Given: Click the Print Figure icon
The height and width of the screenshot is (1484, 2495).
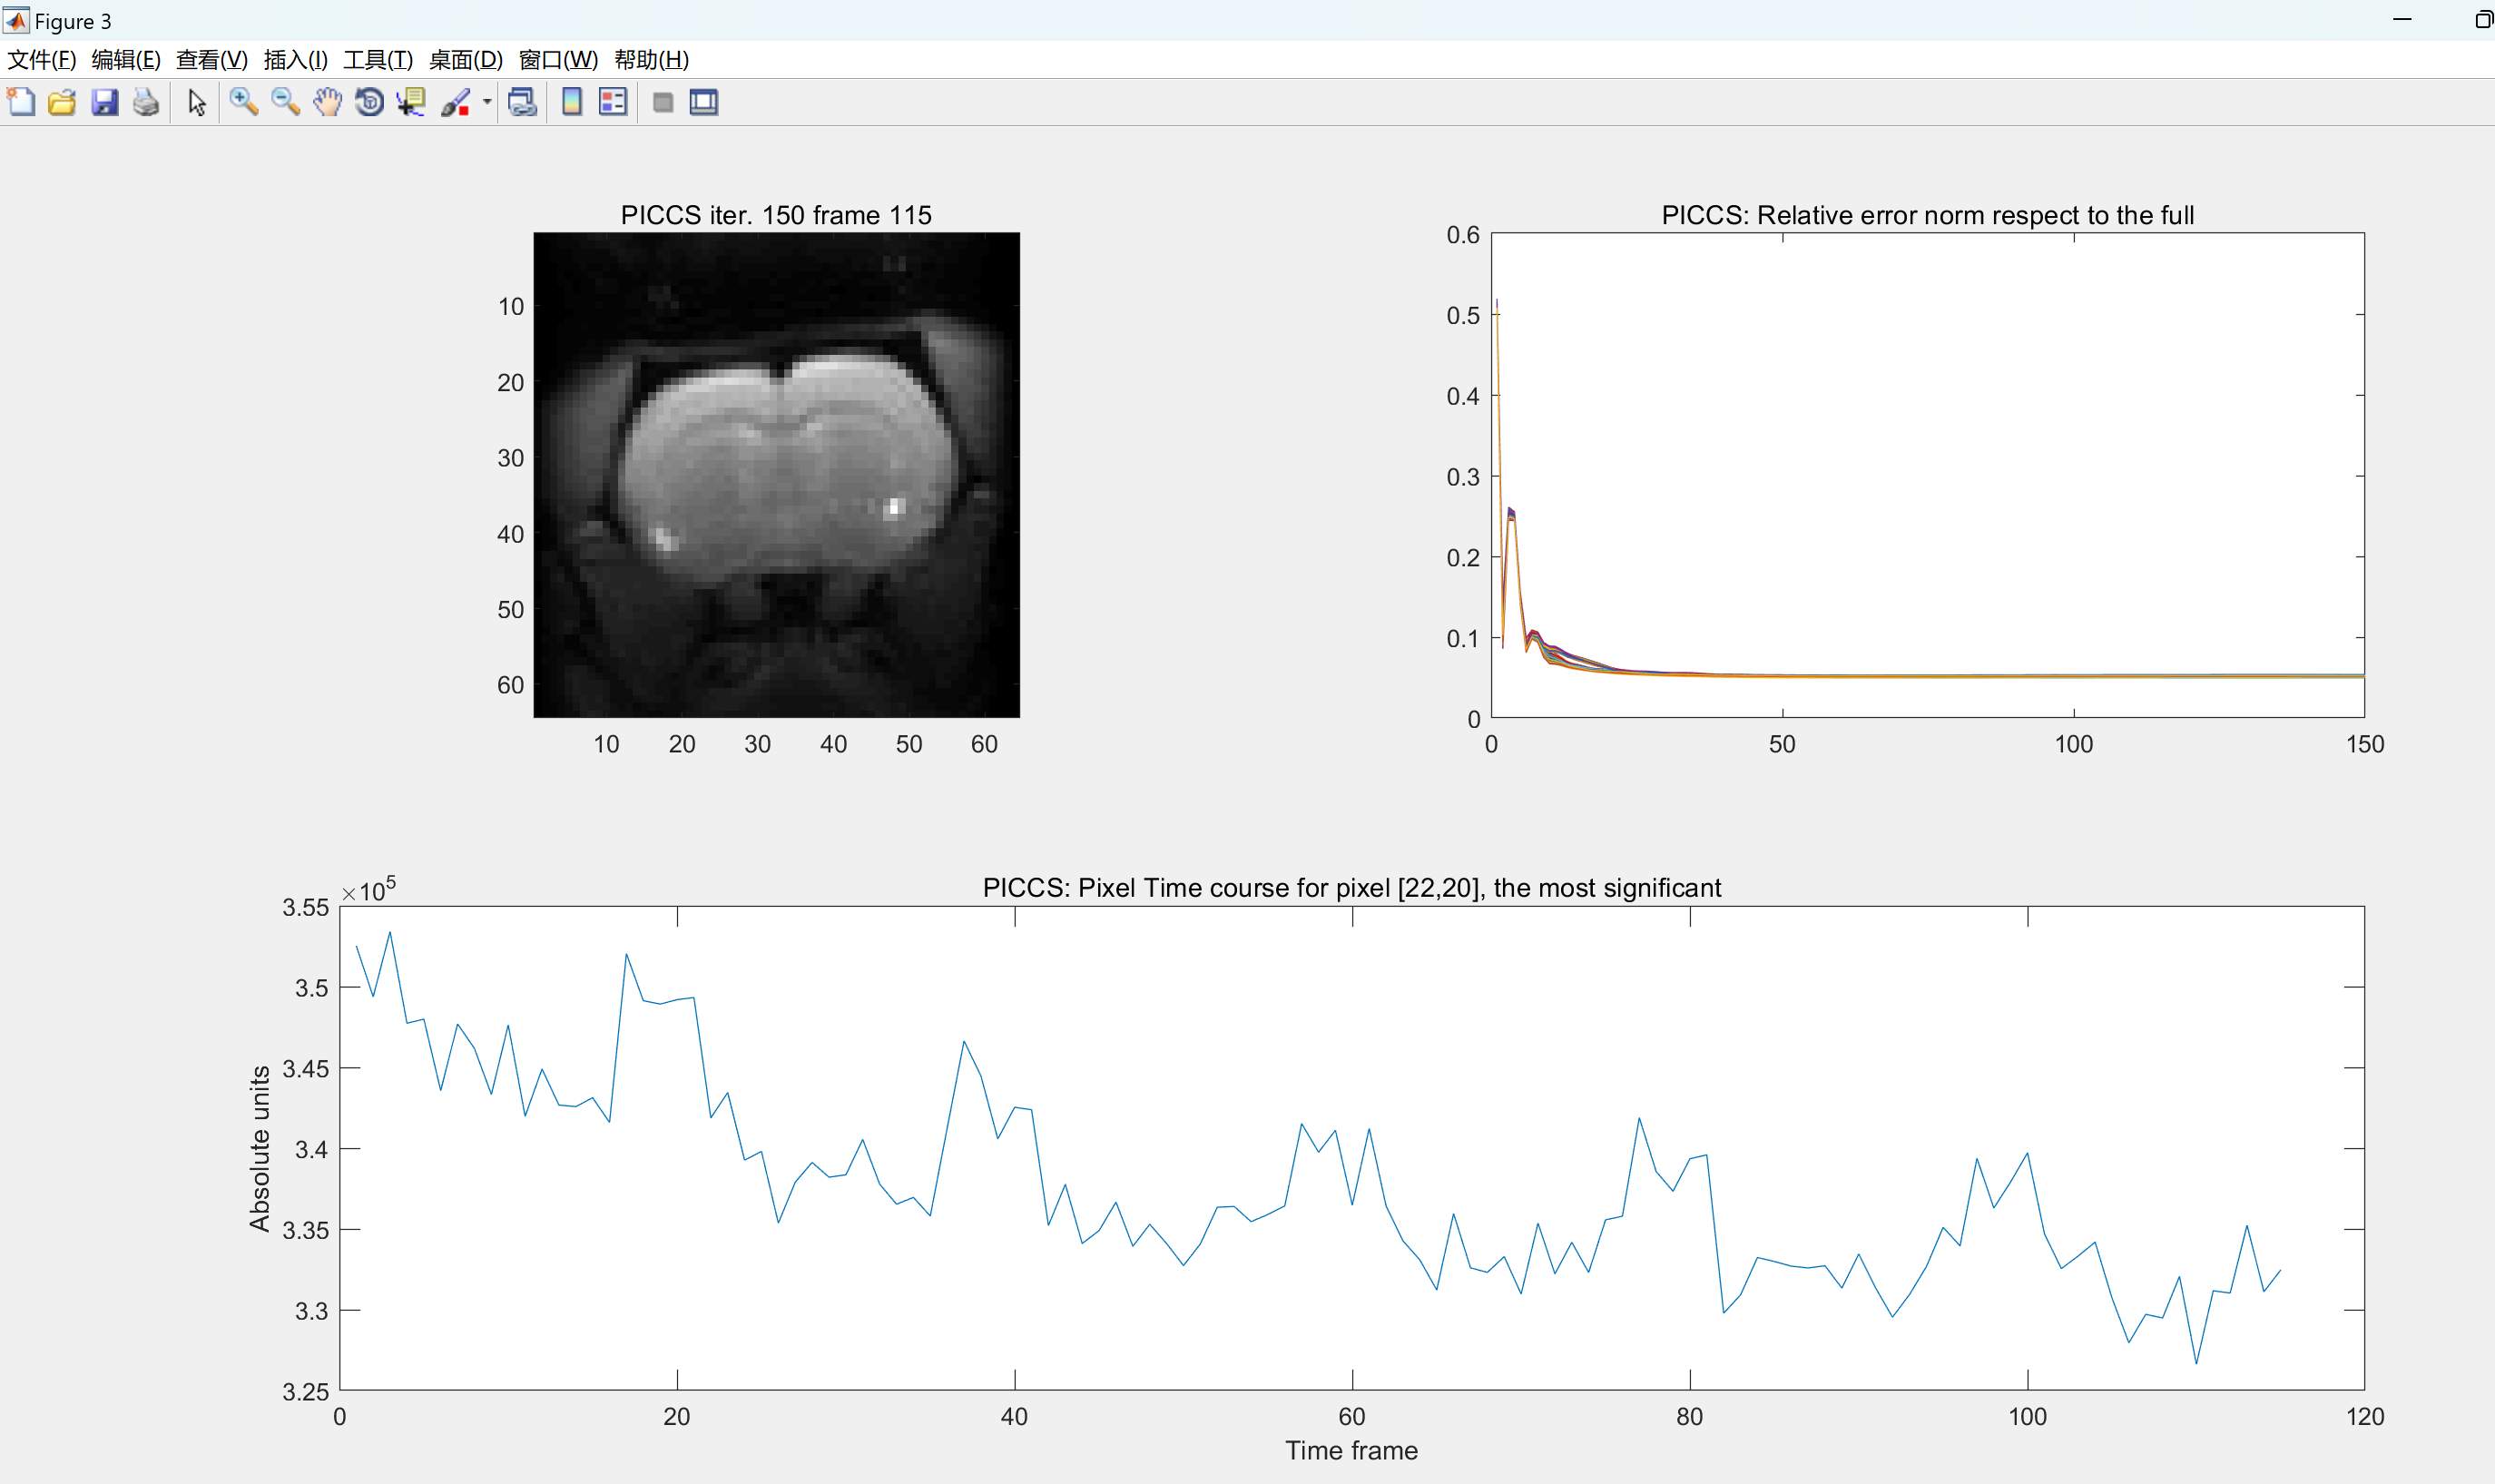Looking at the screenshot, I should pyautogui.click(x=146, y=102).
